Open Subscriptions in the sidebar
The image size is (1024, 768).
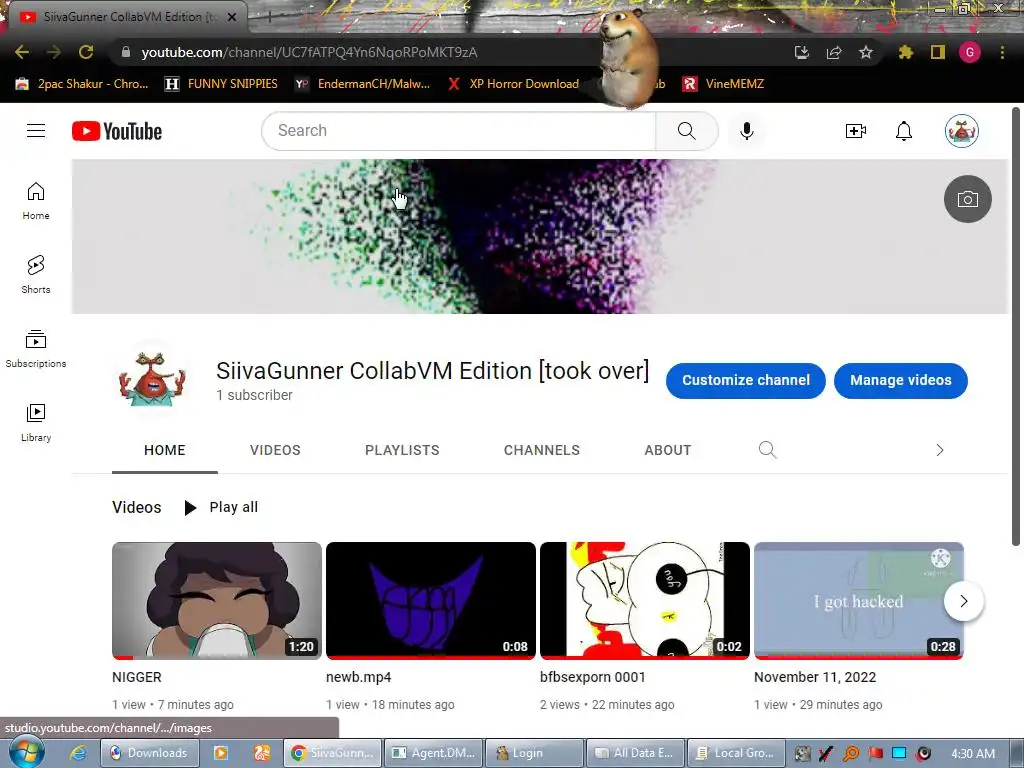[36, 349]
